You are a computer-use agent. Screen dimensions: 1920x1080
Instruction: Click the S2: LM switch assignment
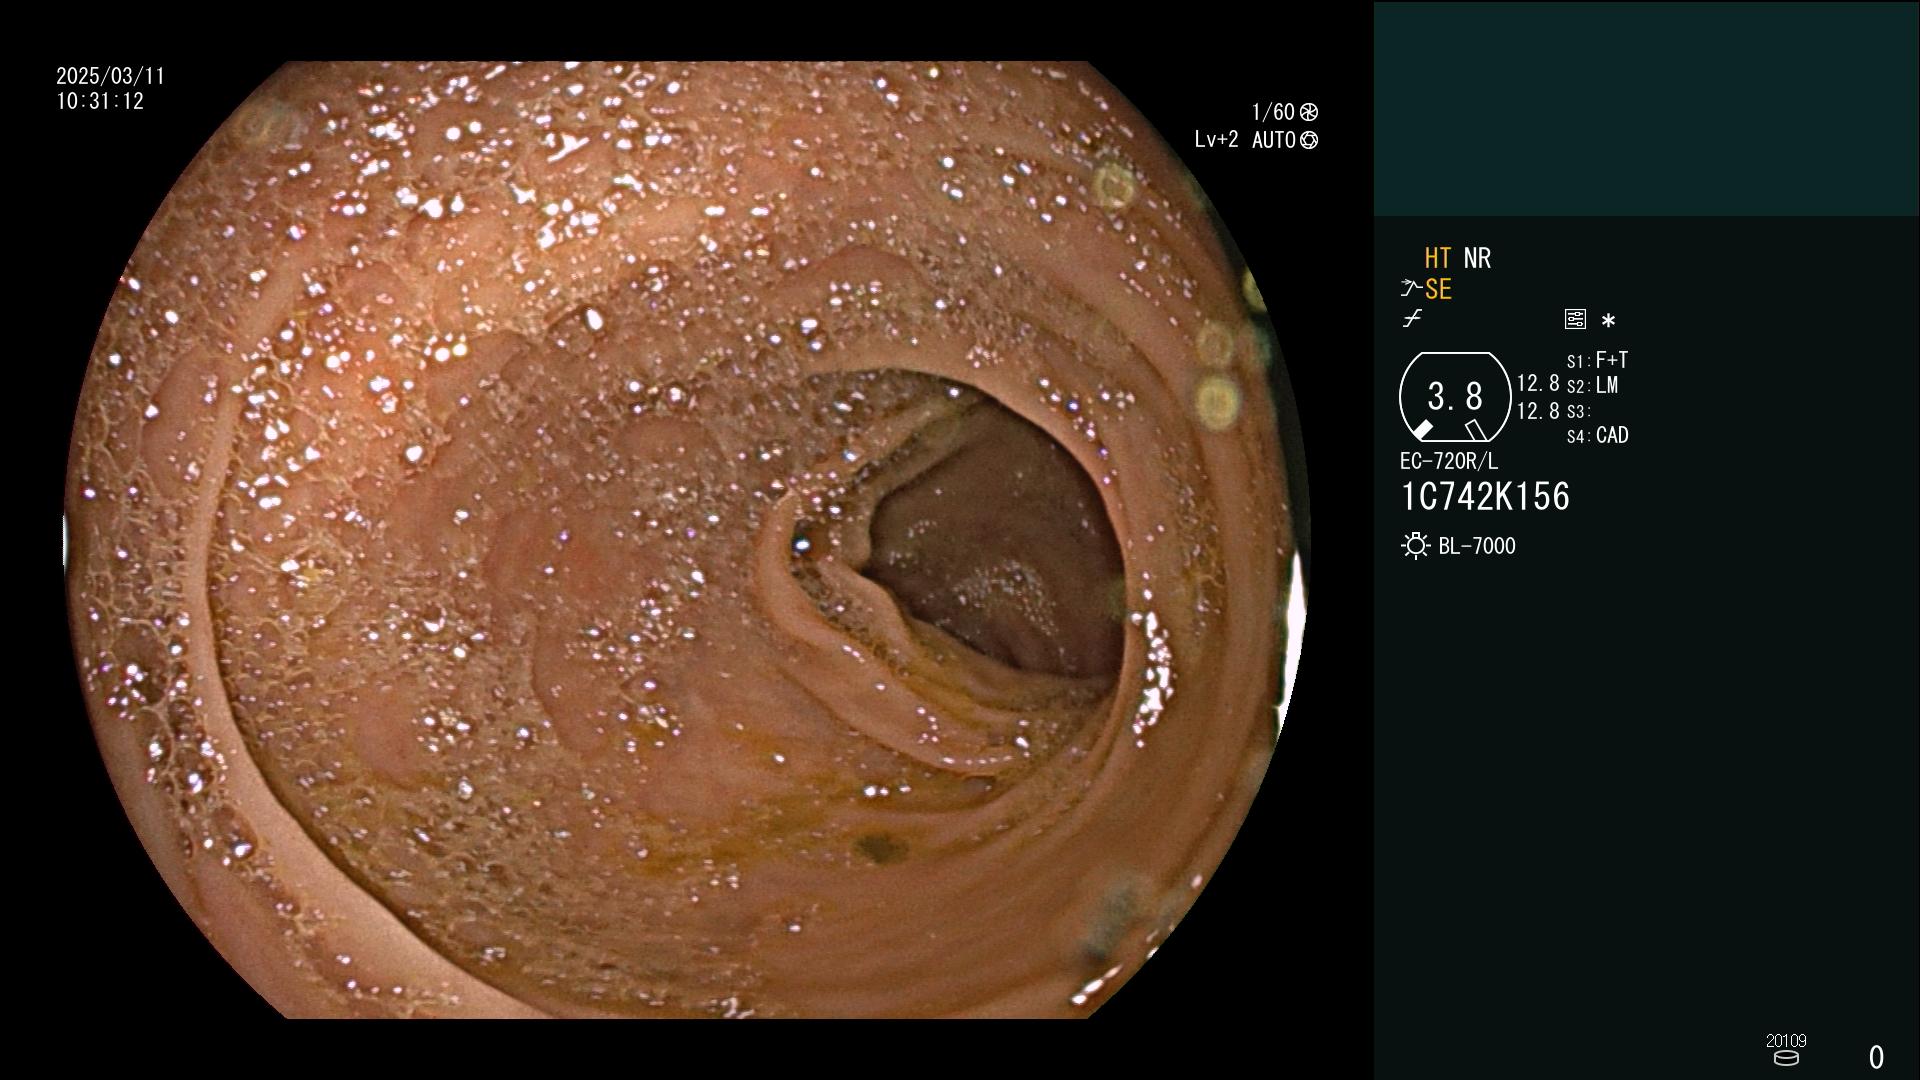(x=1592, y=385)
